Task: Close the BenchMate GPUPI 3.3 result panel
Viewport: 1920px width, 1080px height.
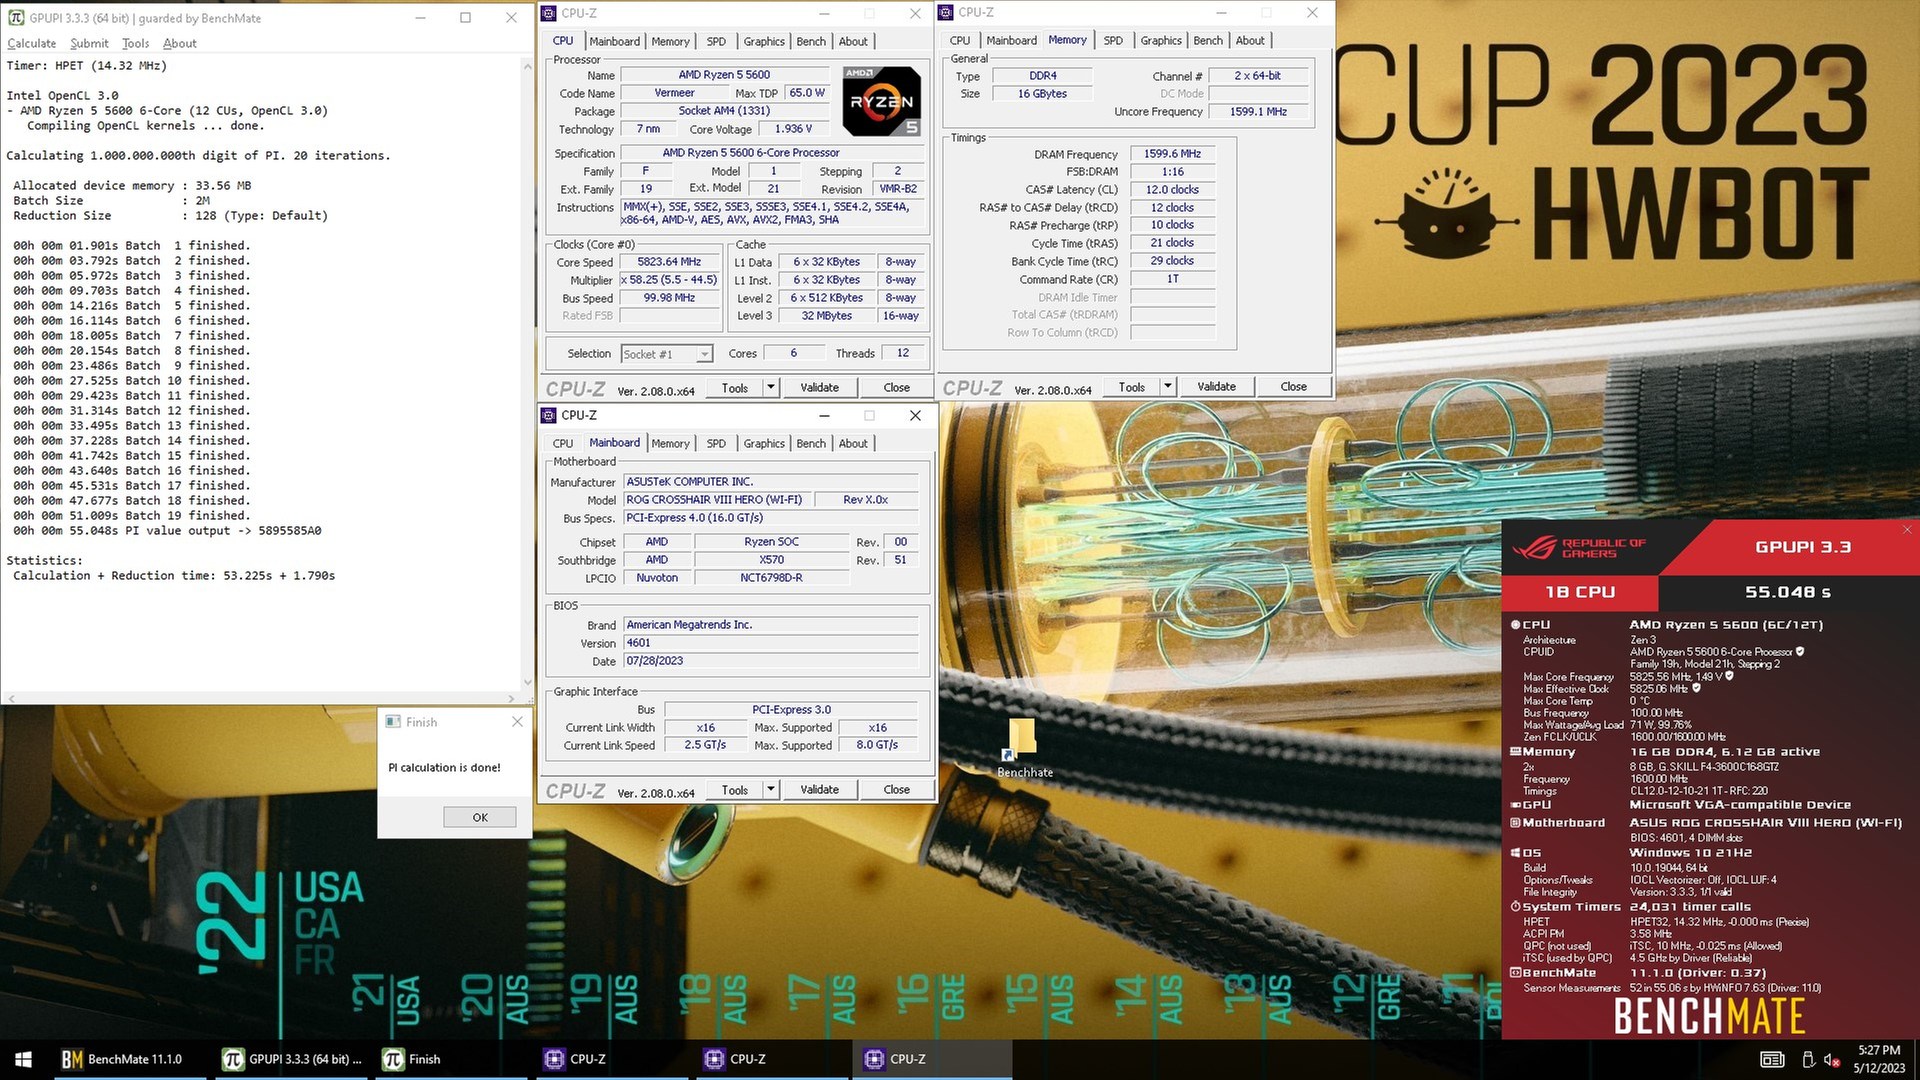Action: click(1906, 530)
